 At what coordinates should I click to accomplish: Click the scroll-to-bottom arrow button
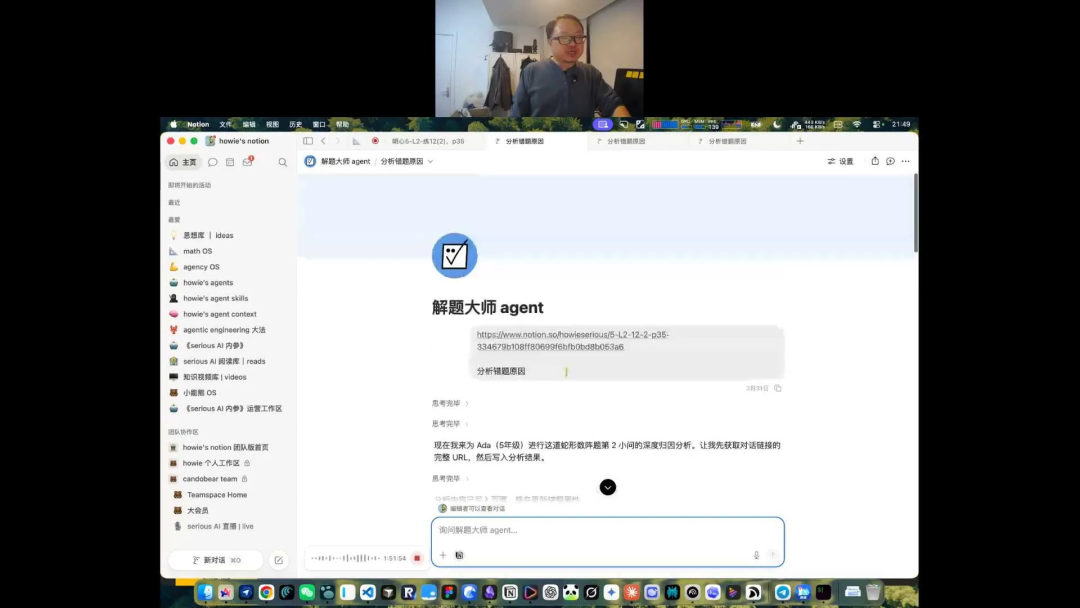tap(608, 488)
